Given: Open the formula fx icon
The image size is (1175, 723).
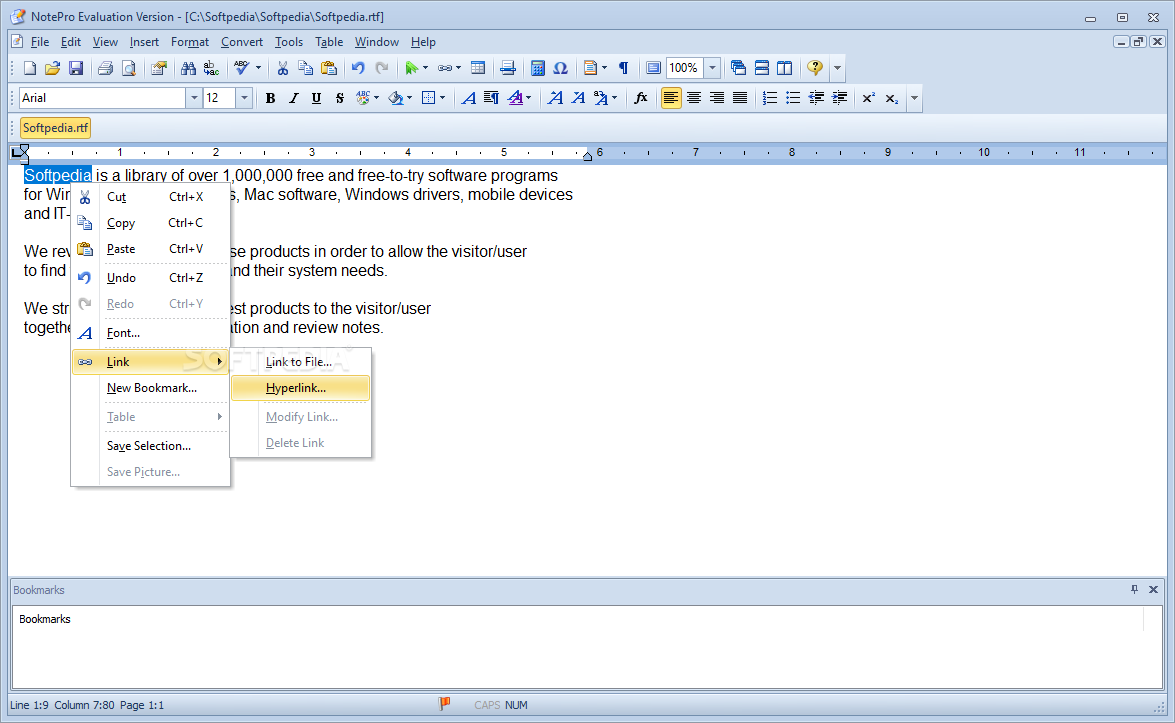Looking at the screenshot, I should point(641,98).
